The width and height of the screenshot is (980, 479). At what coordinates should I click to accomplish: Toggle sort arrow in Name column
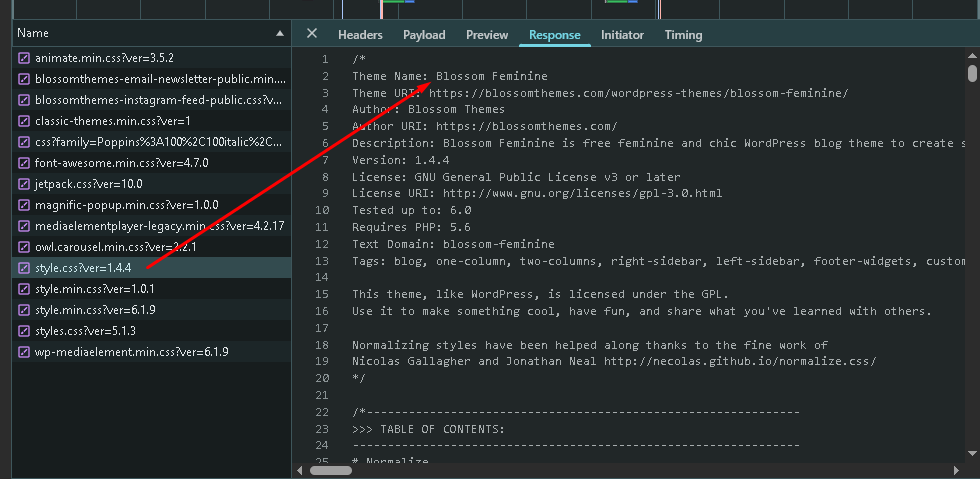(x=280, y=34)
